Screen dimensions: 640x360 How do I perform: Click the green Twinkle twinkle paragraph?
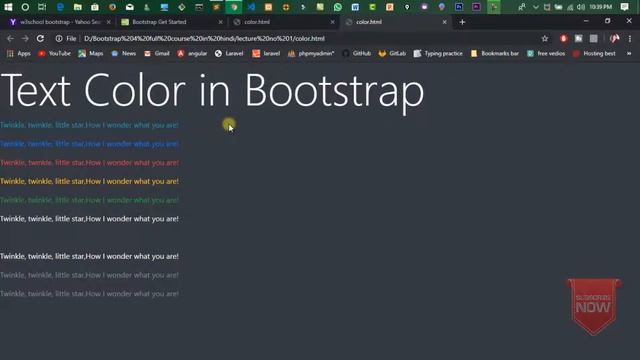click(89, 200)
